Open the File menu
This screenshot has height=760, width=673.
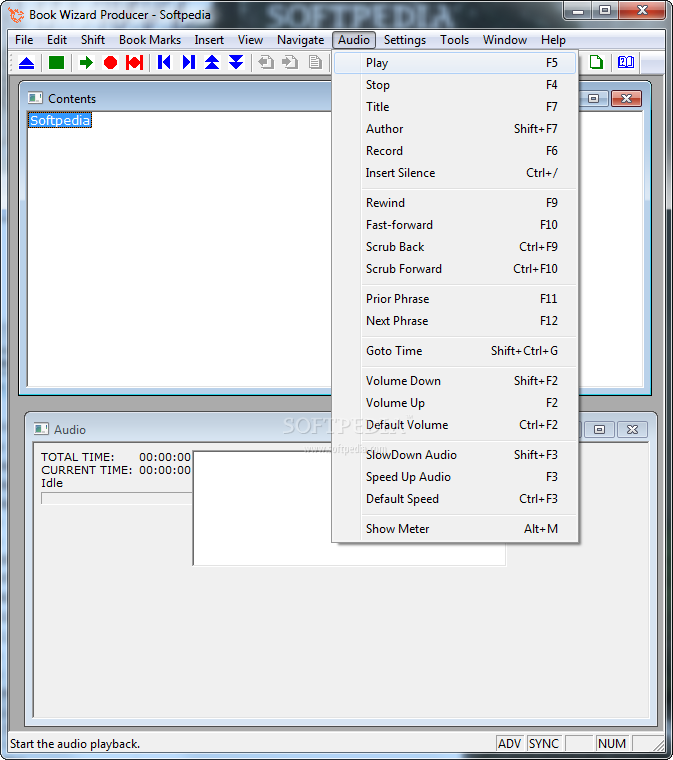(24, 40)
